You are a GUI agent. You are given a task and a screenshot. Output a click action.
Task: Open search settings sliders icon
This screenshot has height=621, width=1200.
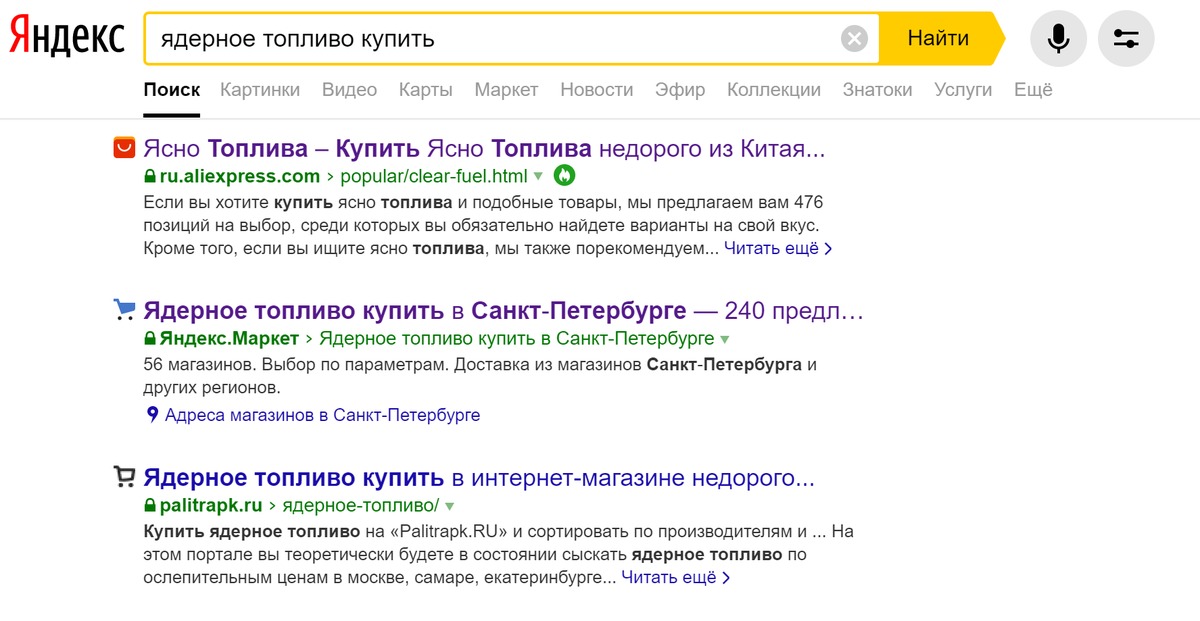tap(1126, 39)
